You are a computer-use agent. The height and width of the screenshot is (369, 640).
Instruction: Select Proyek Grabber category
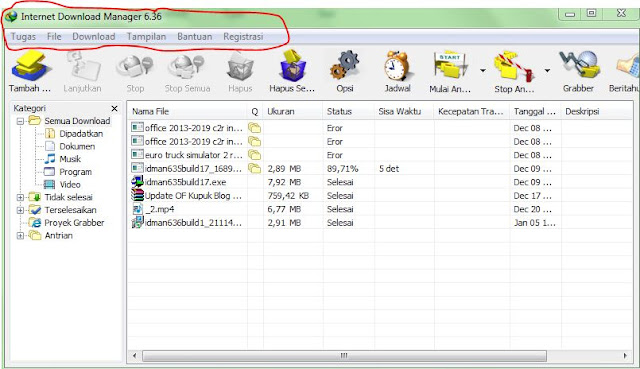click(74, 223)
